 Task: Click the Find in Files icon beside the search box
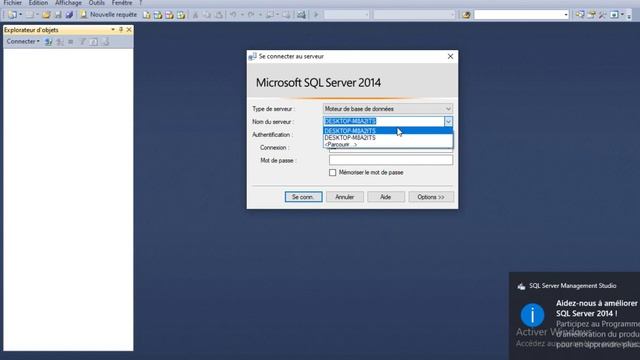tap(466, 15)
